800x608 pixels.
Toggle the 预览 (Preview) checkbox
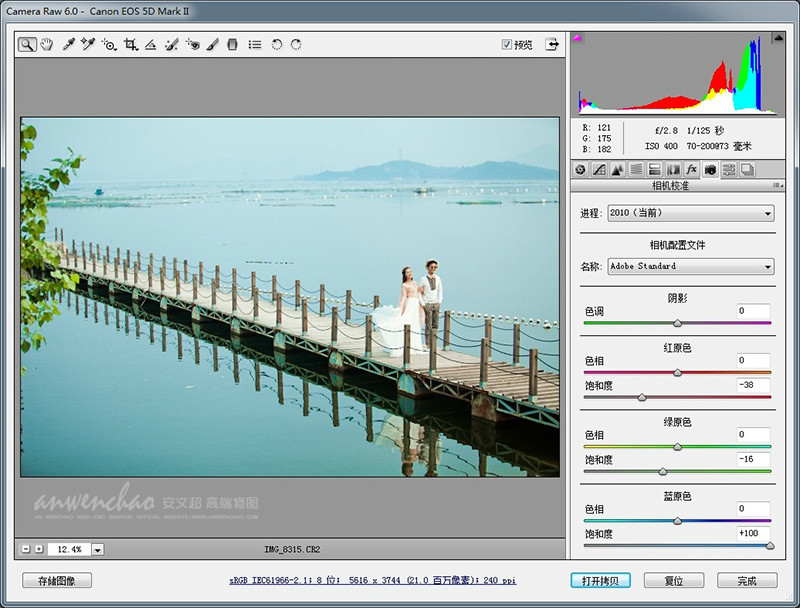pyautogui.click(x=506, y=45)
